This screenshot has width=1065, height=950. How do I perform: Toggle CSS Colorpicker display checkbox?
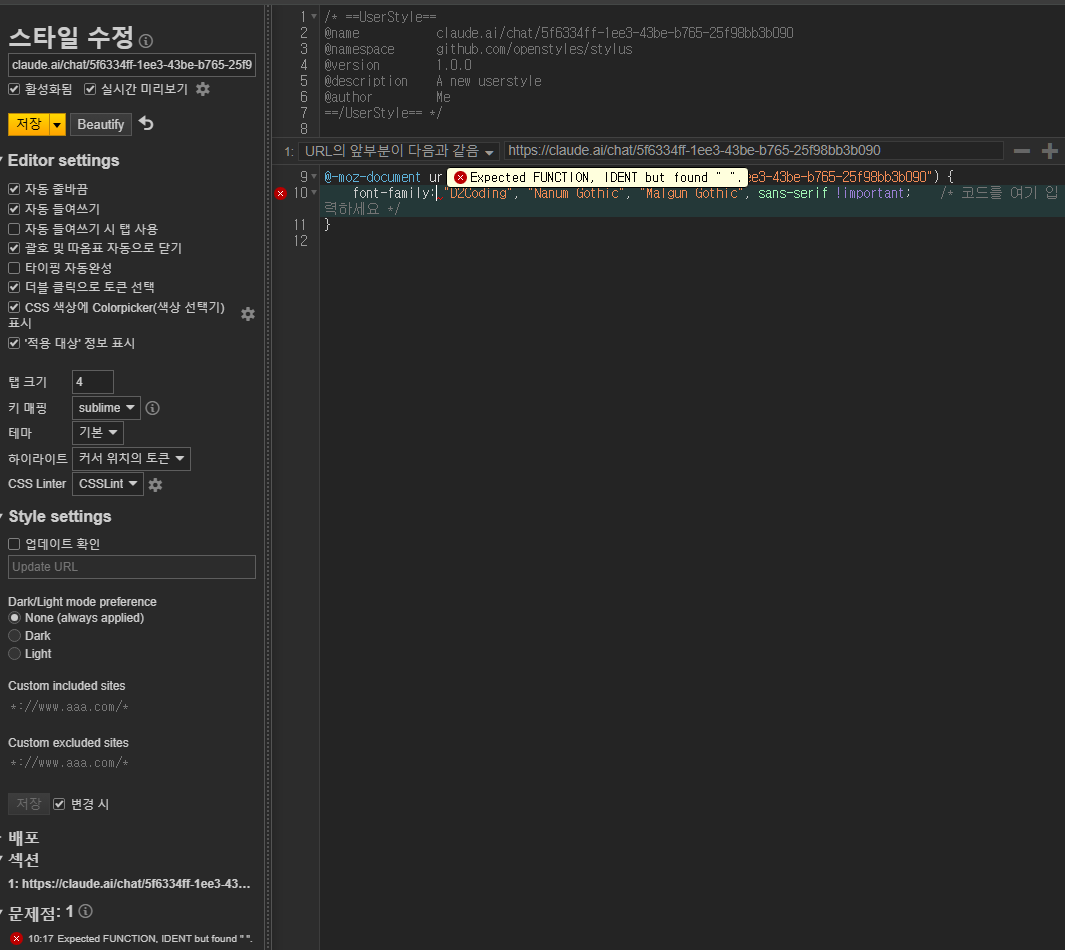pos(14,308)
